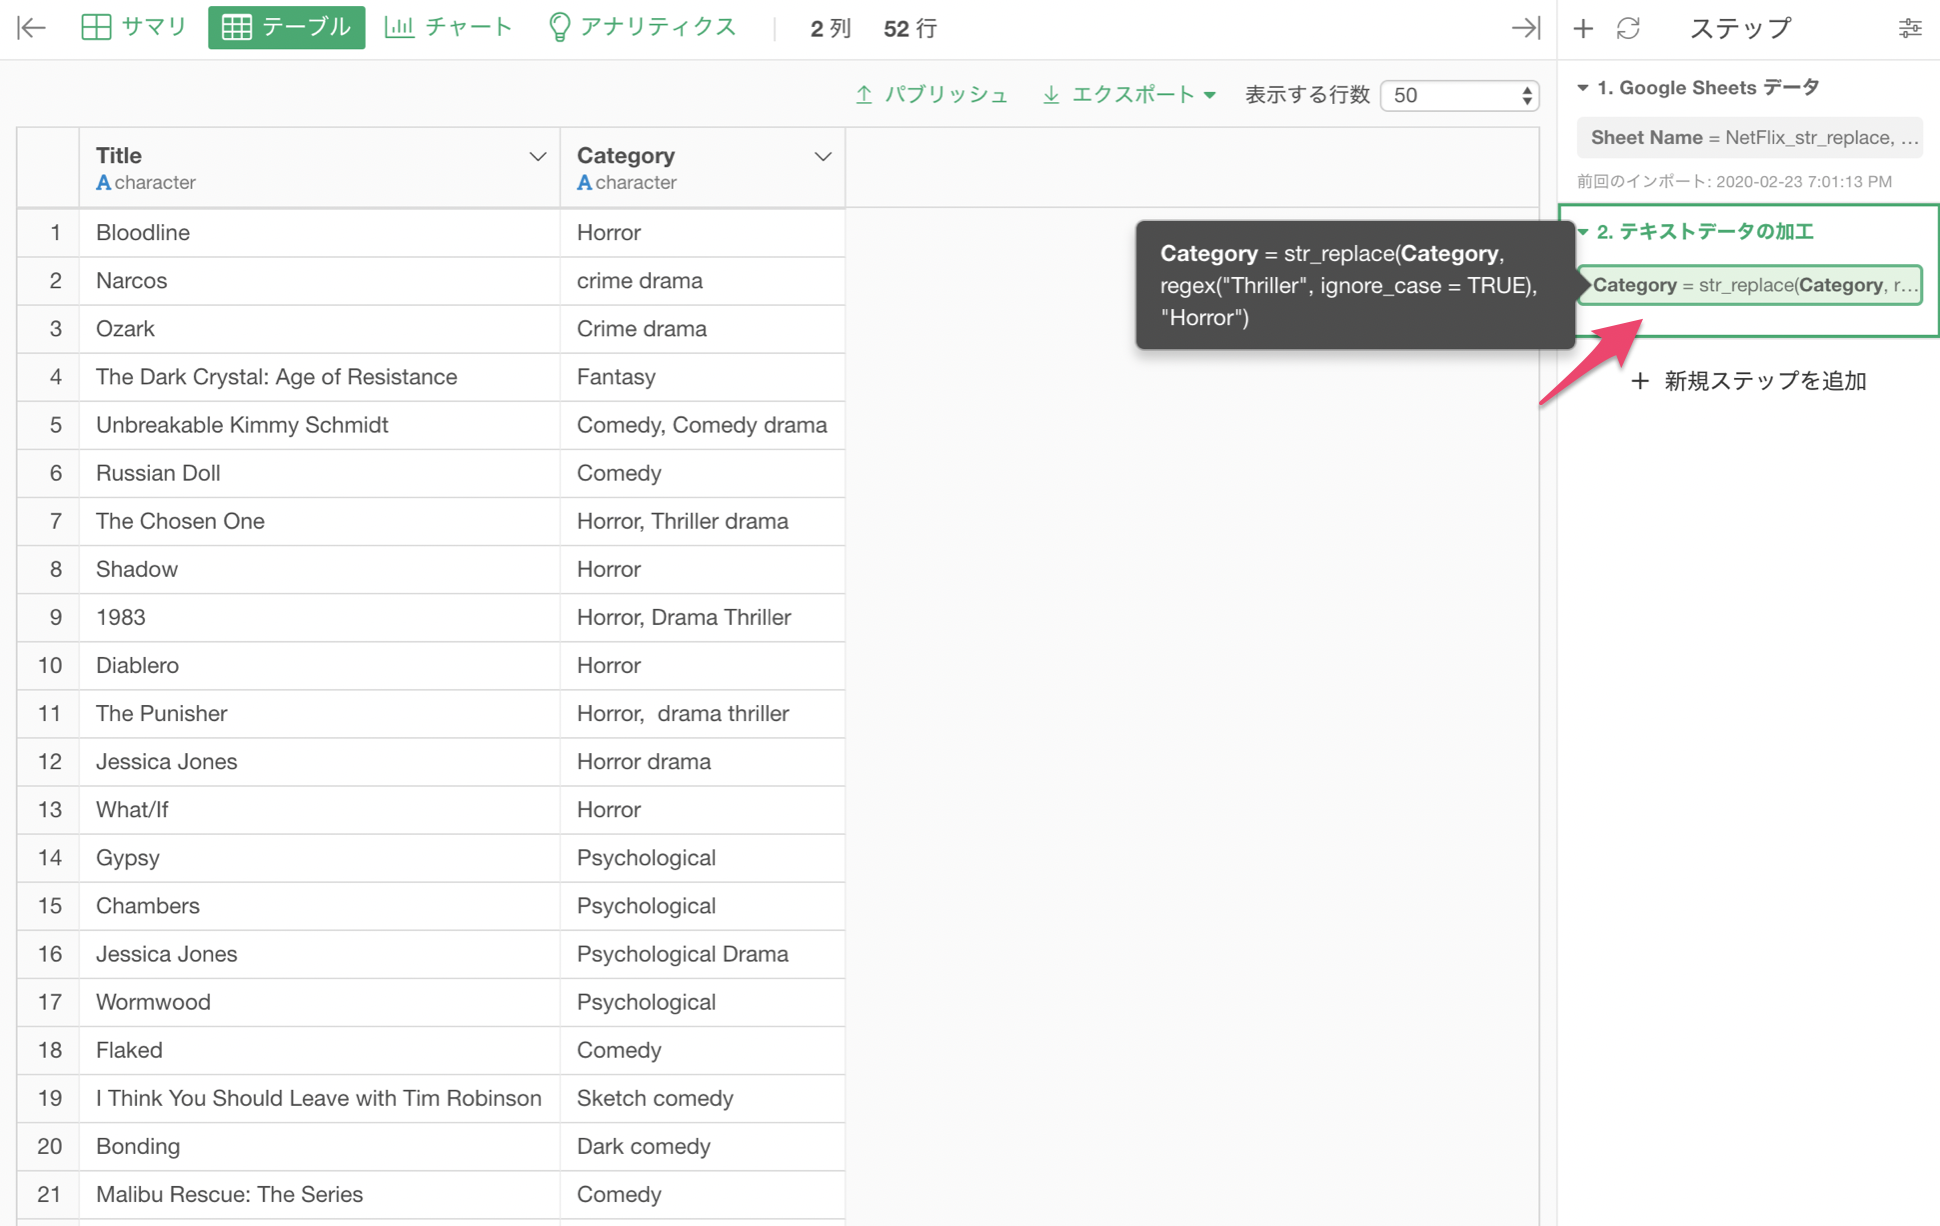Select the Dark comedy cell
The height and width of the screenshot is (1226, 1940).
pos(702,1146)
